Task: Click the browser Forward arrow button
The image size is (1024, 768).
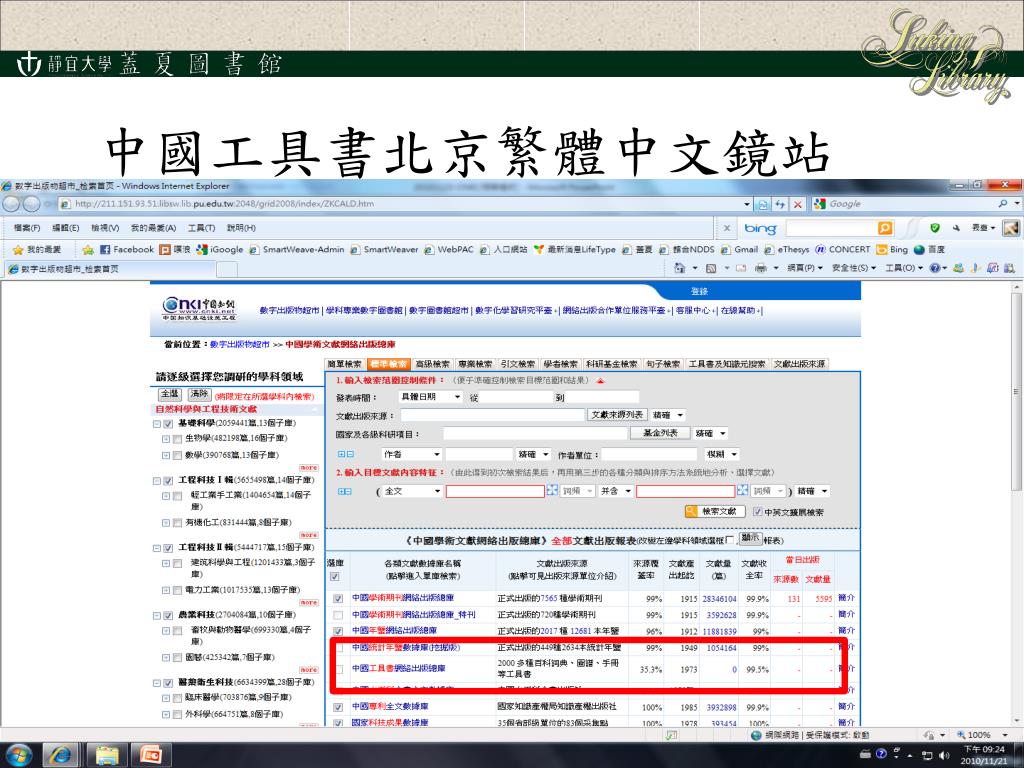Action: [31, 204]
